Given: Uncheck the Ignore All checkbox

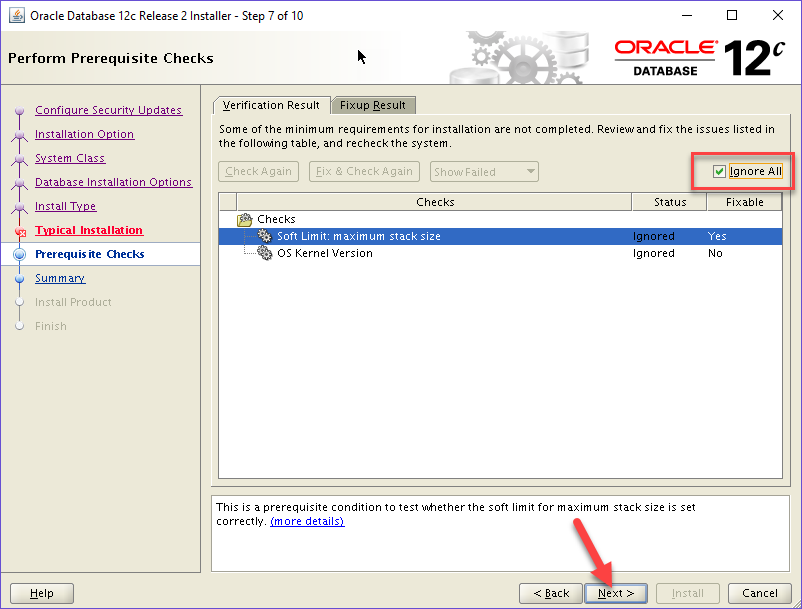Looking at the screenshot, I should 719,172.
